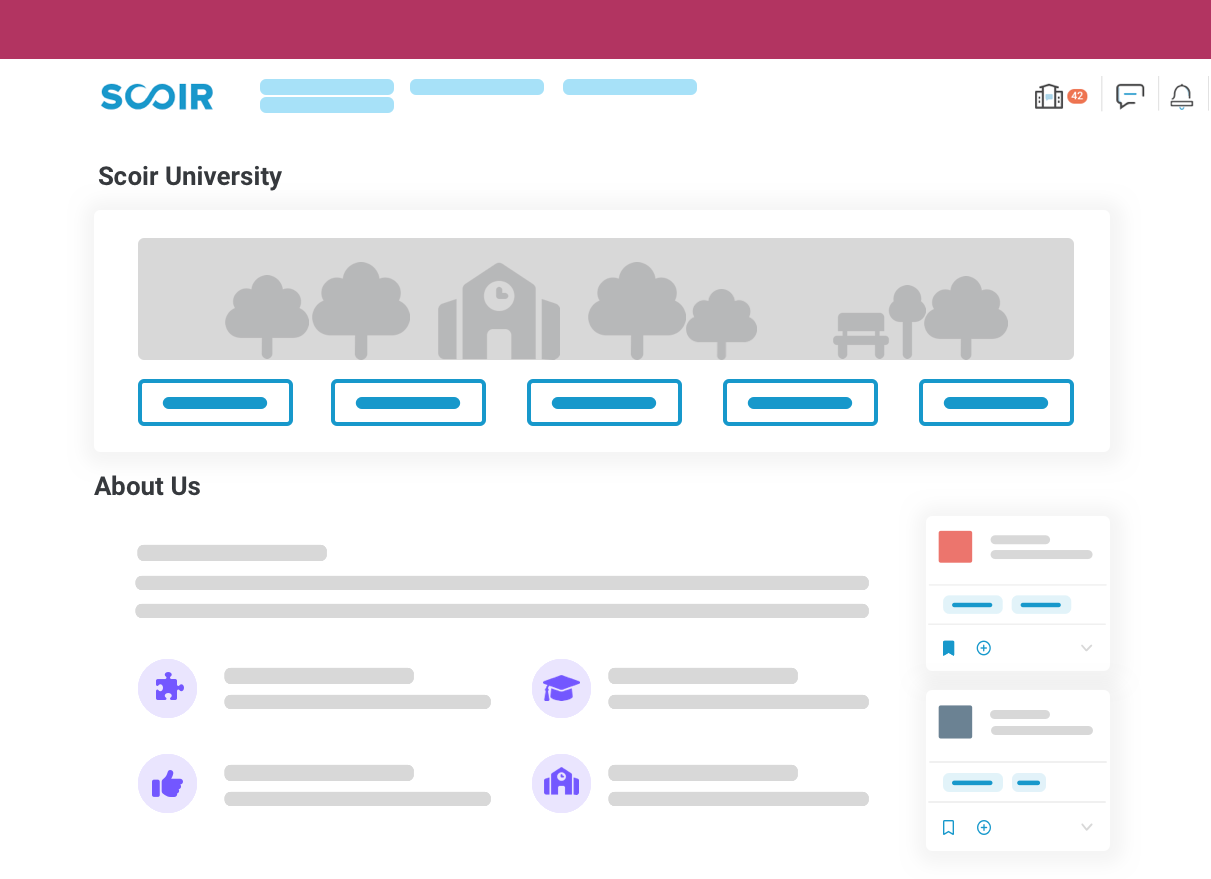
Task: Select the gray-blue square college thumbnail
Action: (x=955, y=722)
